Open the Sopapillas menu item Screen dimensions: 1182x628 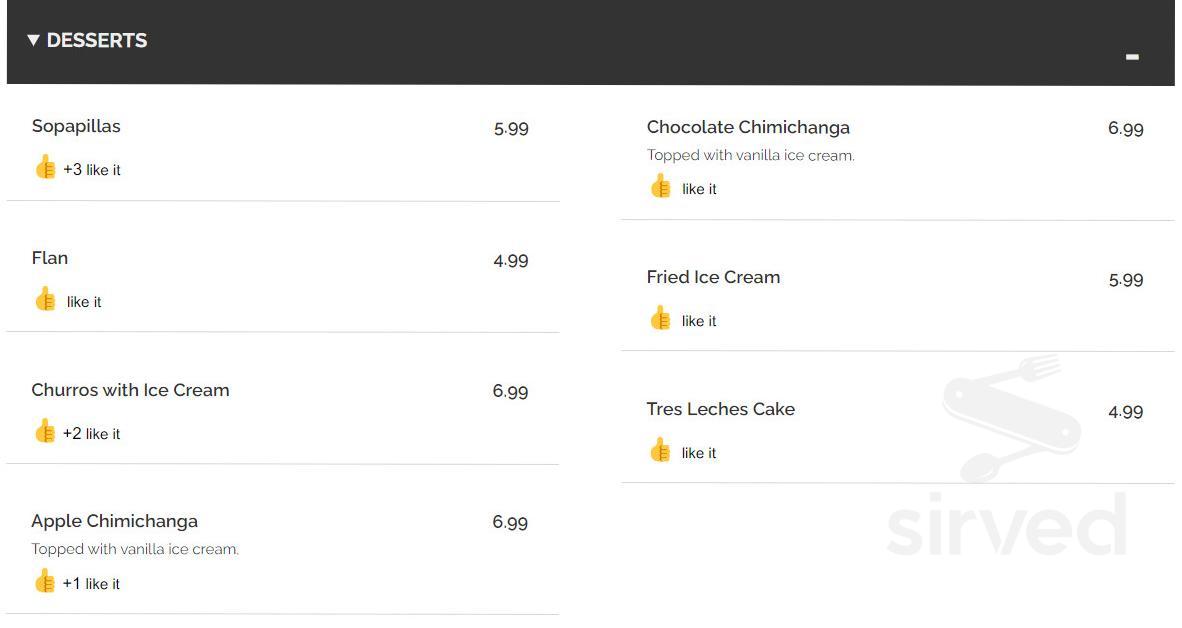(x=76, y=126)
